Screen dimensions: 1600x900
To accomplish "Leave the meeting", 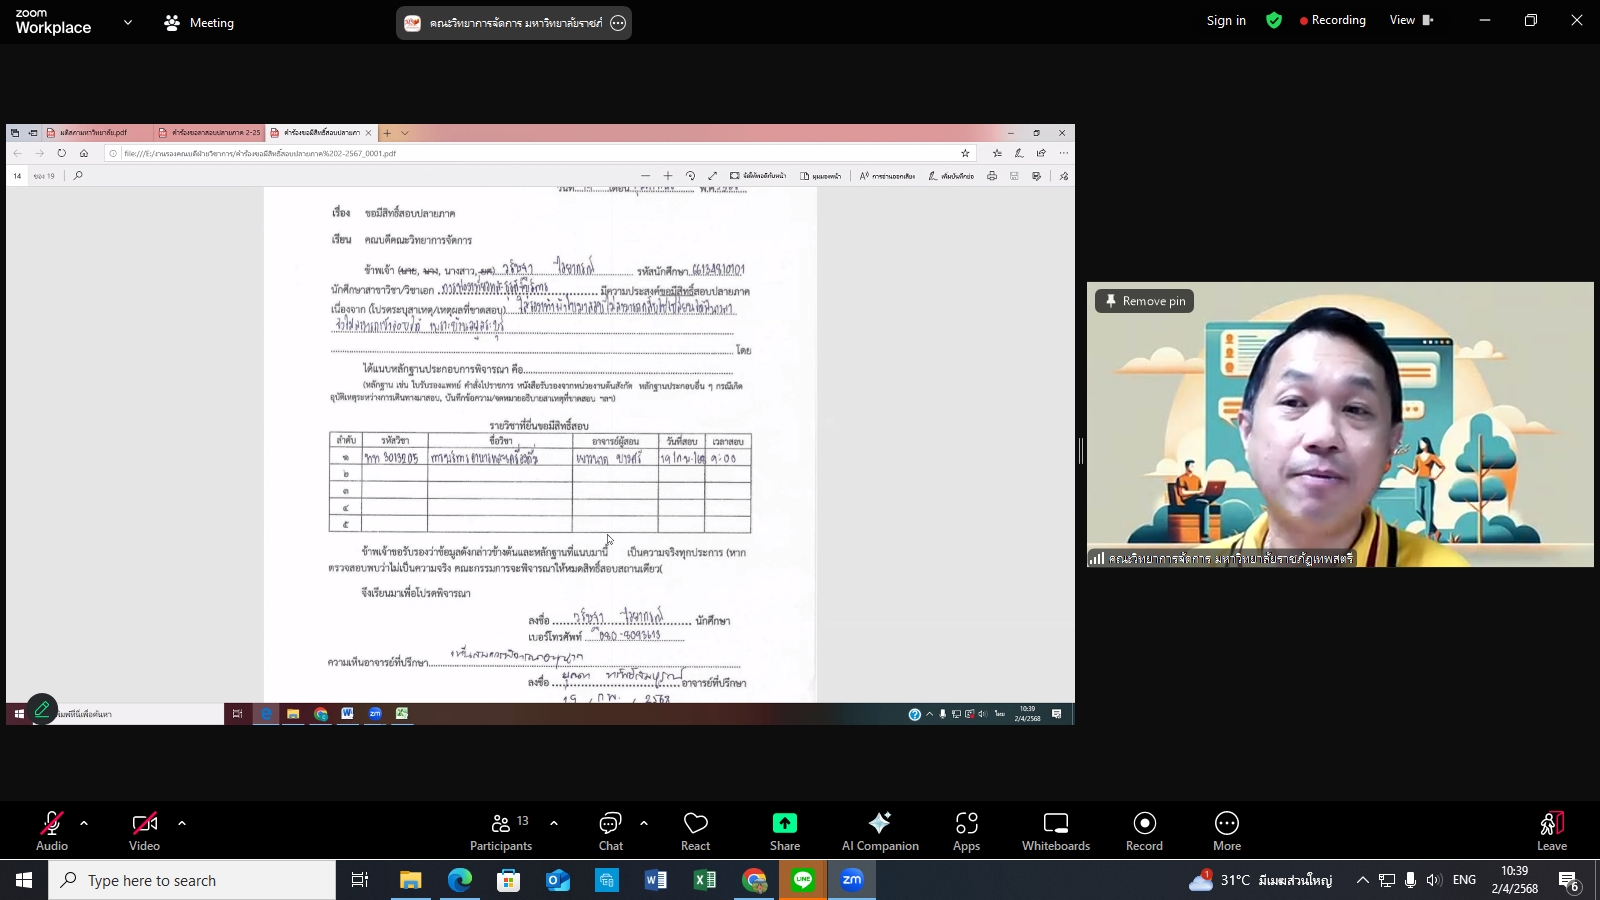I will (x=1551, y=830).
